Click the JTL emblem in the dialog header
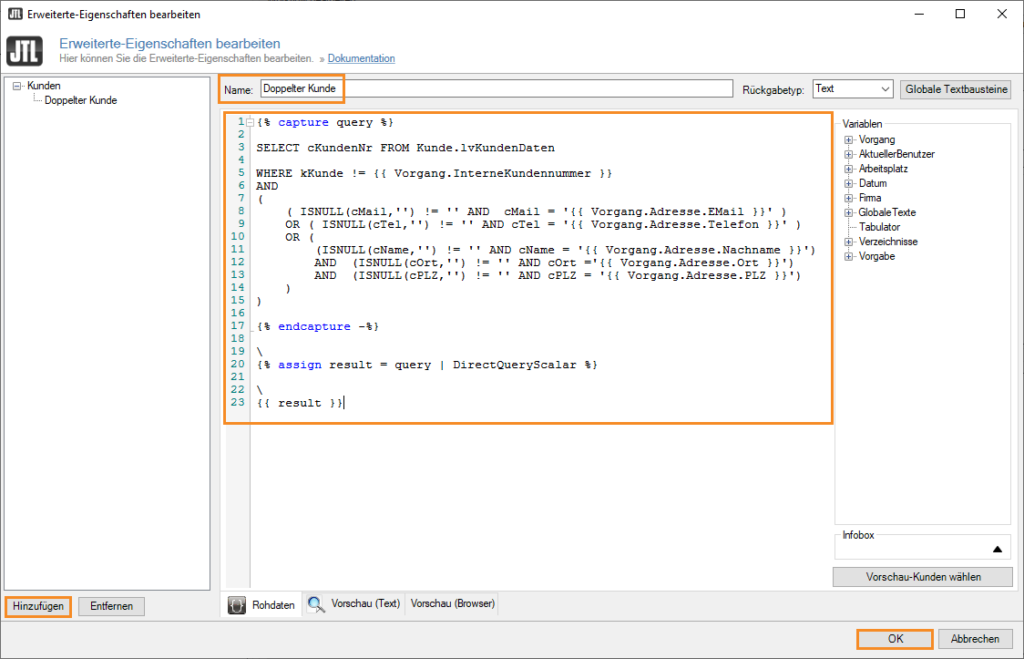1024x659 pixels. tap(25, 51)
